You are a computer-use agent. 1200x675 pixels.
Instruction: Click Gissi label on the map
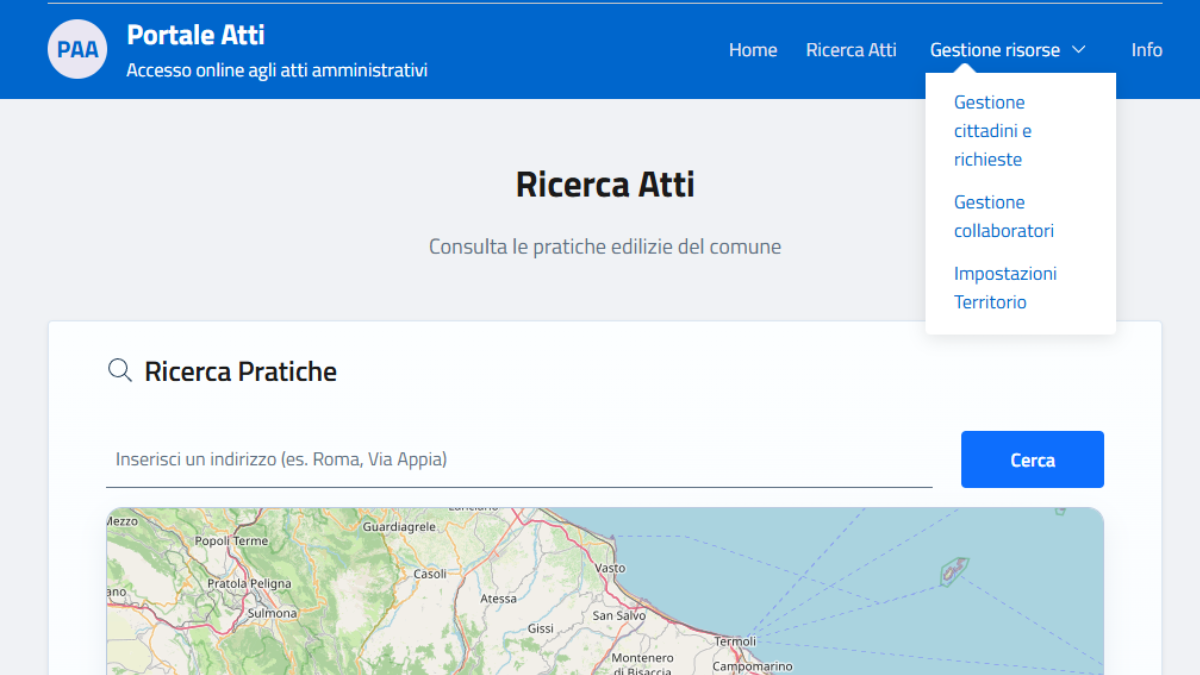pyautogui.click(x=541, y=629)
